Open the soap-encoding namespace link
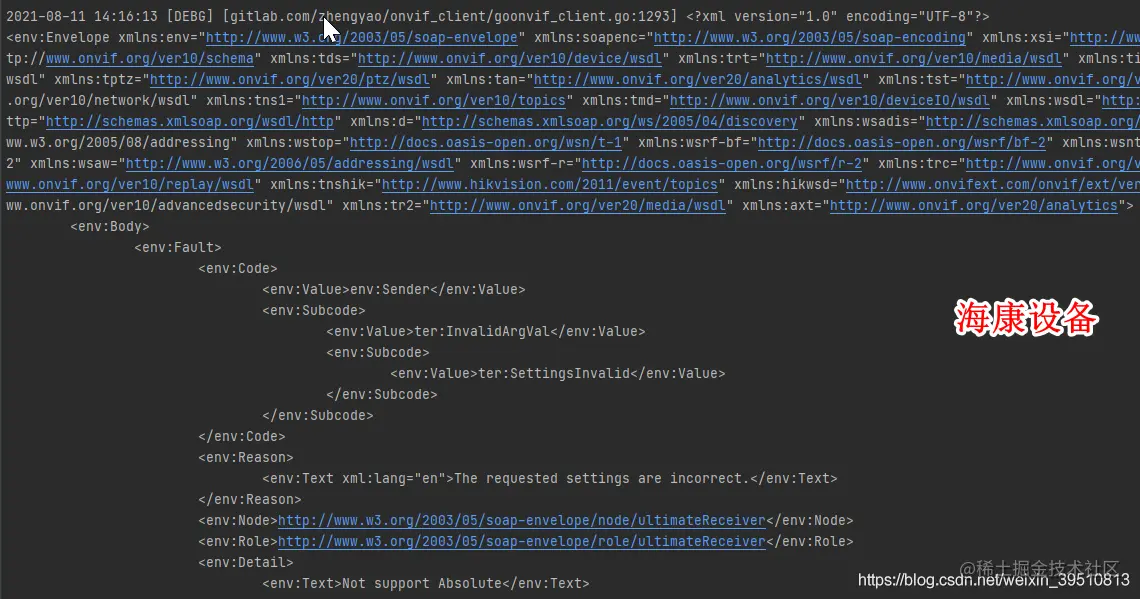 (x=809, y=38)
